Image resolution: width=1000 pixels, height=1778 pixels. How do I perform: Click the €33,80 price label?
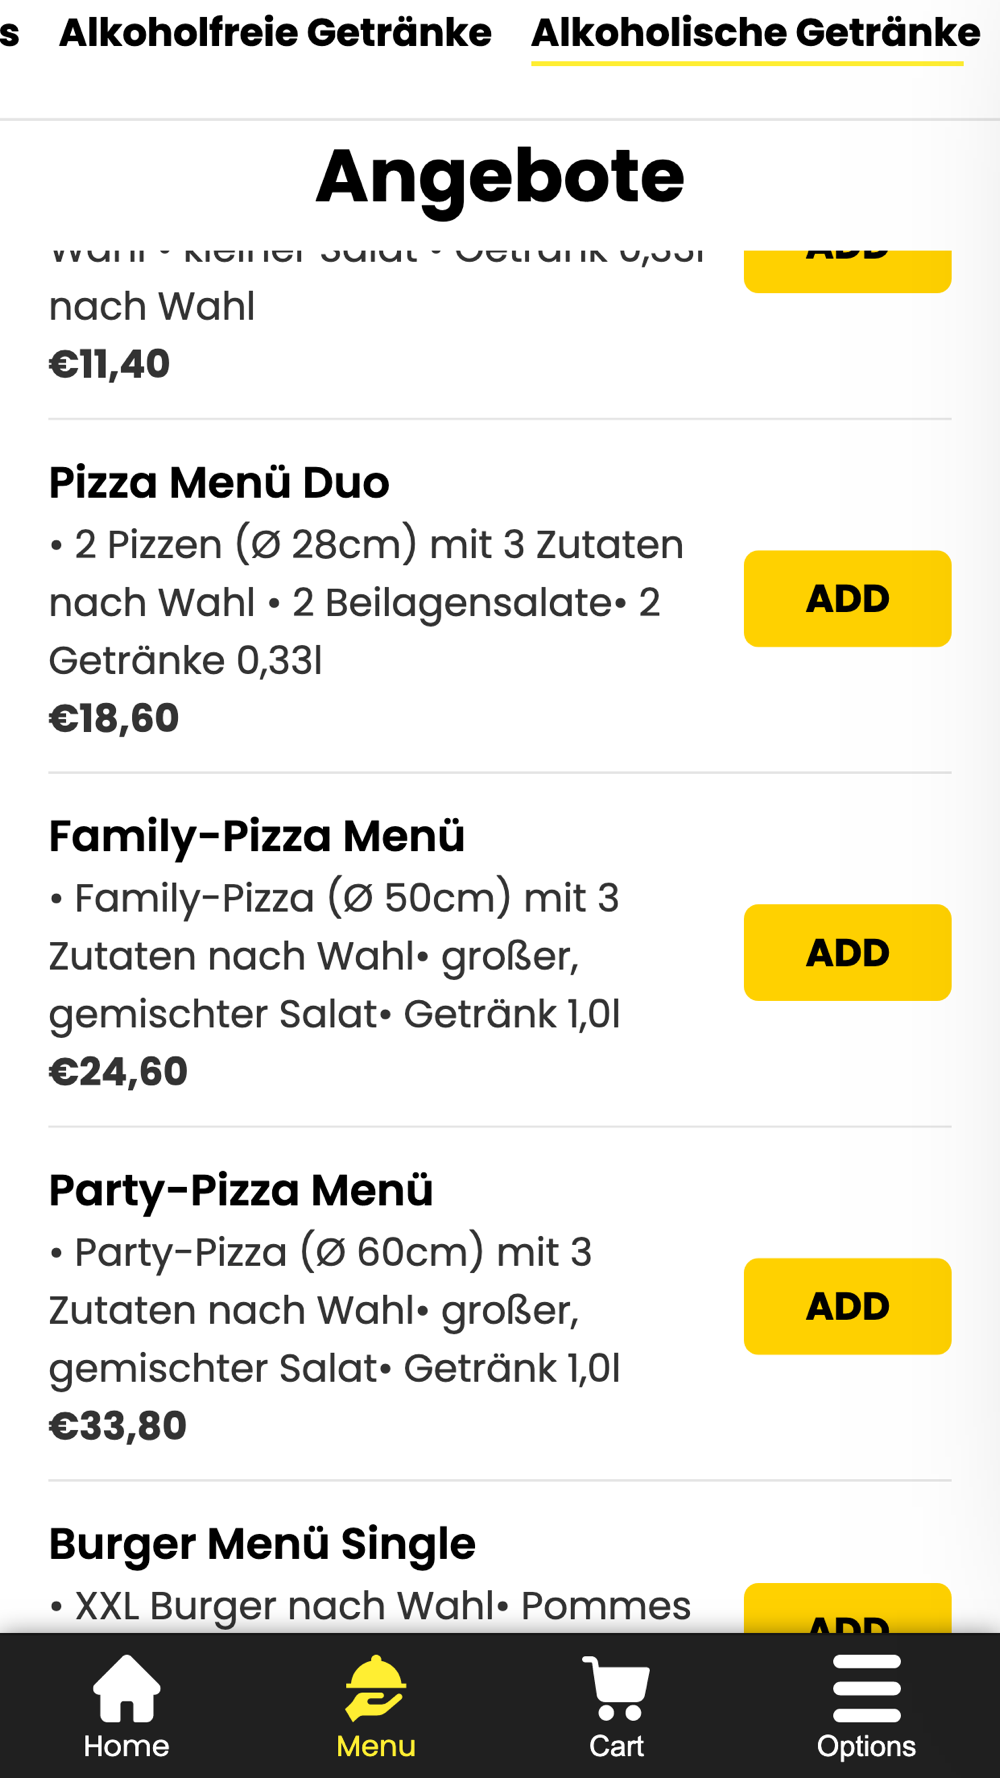118,1426
